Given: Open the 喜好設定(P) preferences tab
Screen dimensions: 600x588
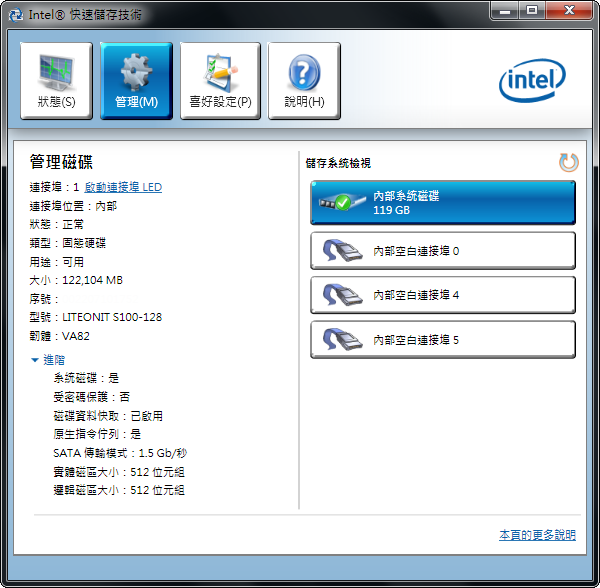Looking at the screenshot, I should pyautogui.click(x=220, y=81).
